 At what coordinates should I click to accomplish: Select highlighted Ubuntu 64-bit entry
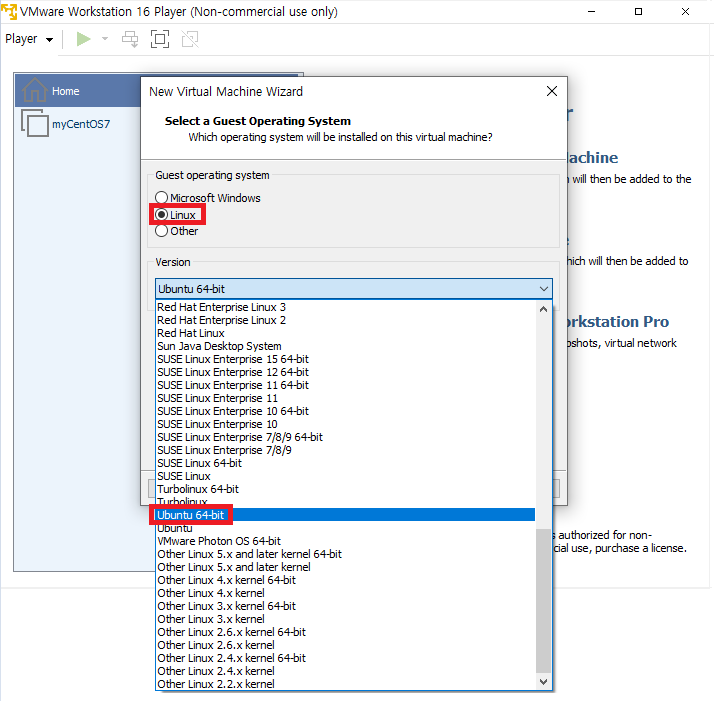(x=346, y=515)
